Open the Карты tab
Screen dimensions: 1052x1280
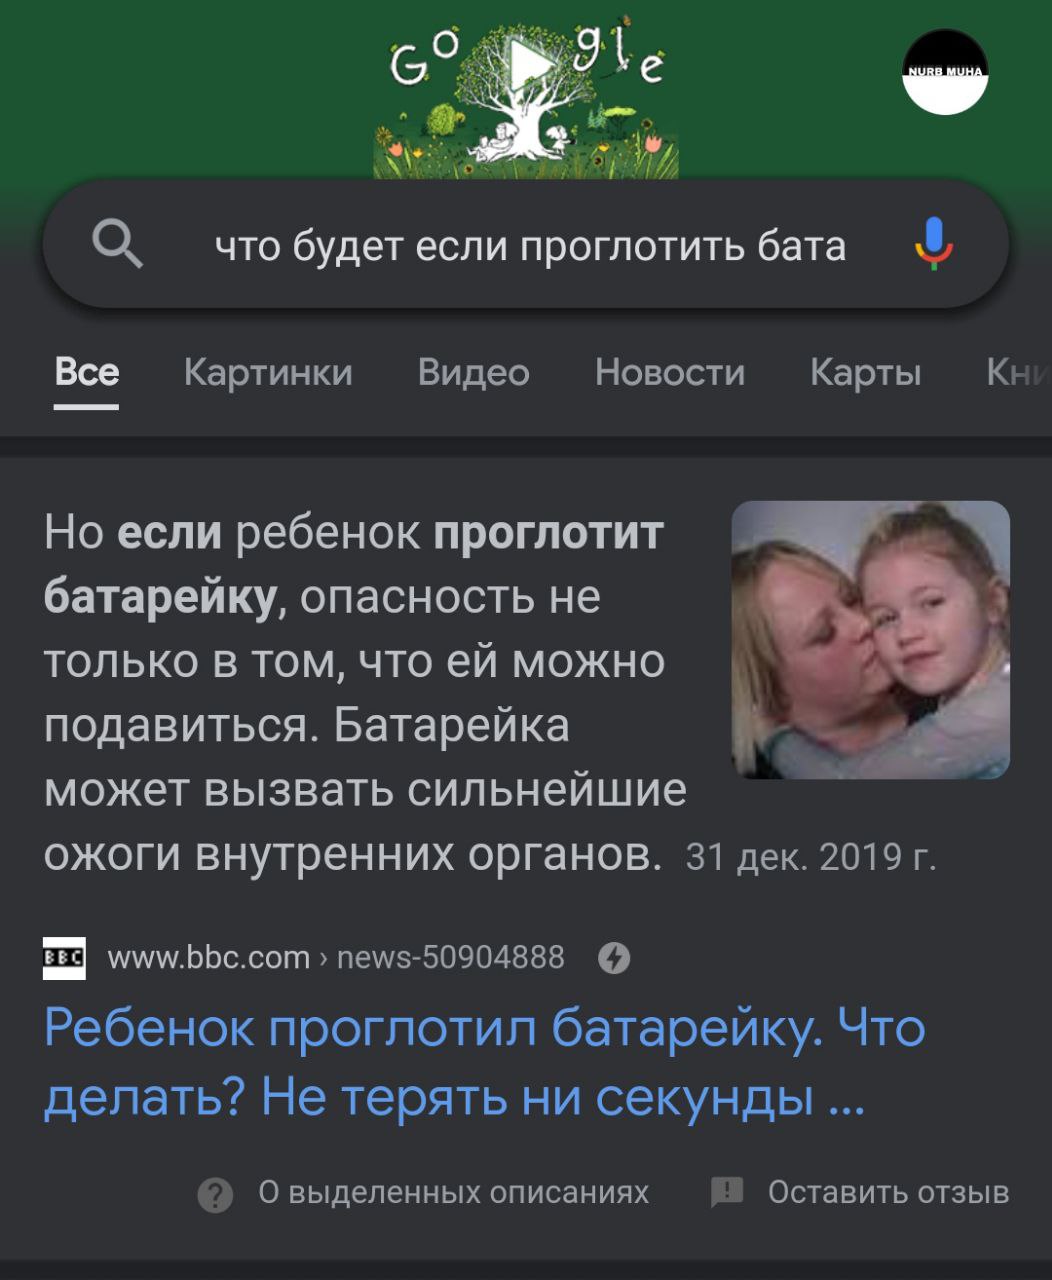865,373
